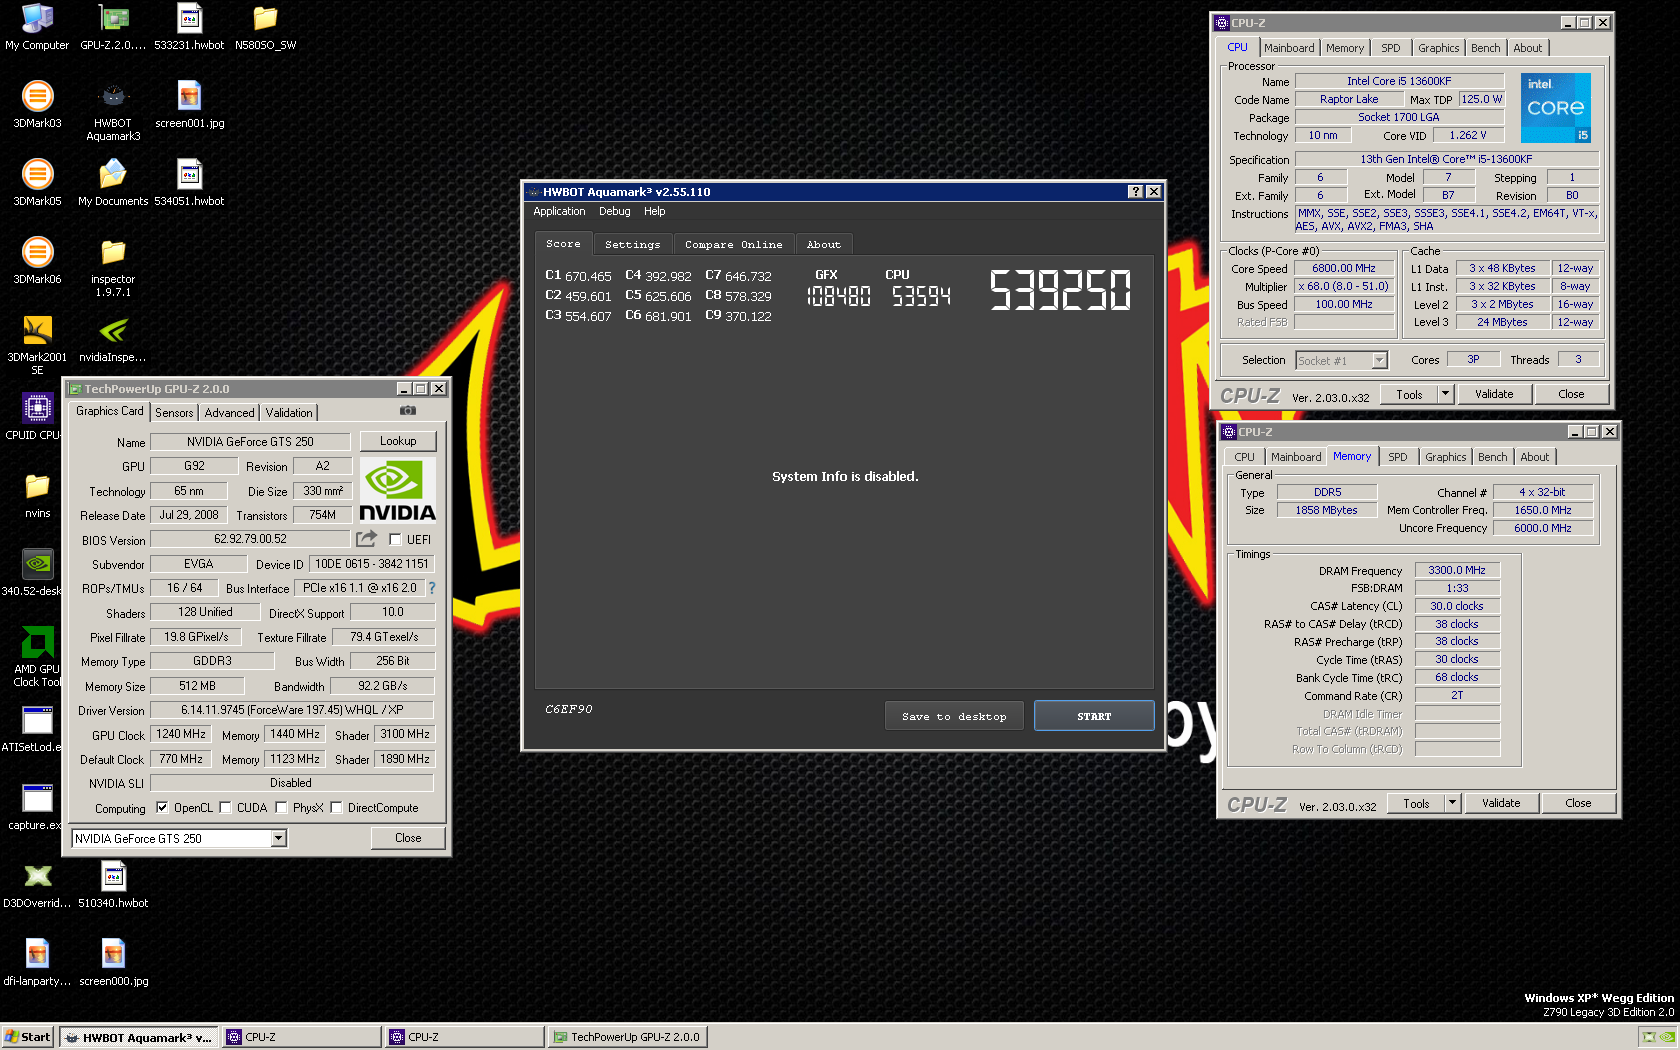Open the Bench tab in upper CPU-Z
Viewport: 1680px width, 1050px height.
(1485, 48)
